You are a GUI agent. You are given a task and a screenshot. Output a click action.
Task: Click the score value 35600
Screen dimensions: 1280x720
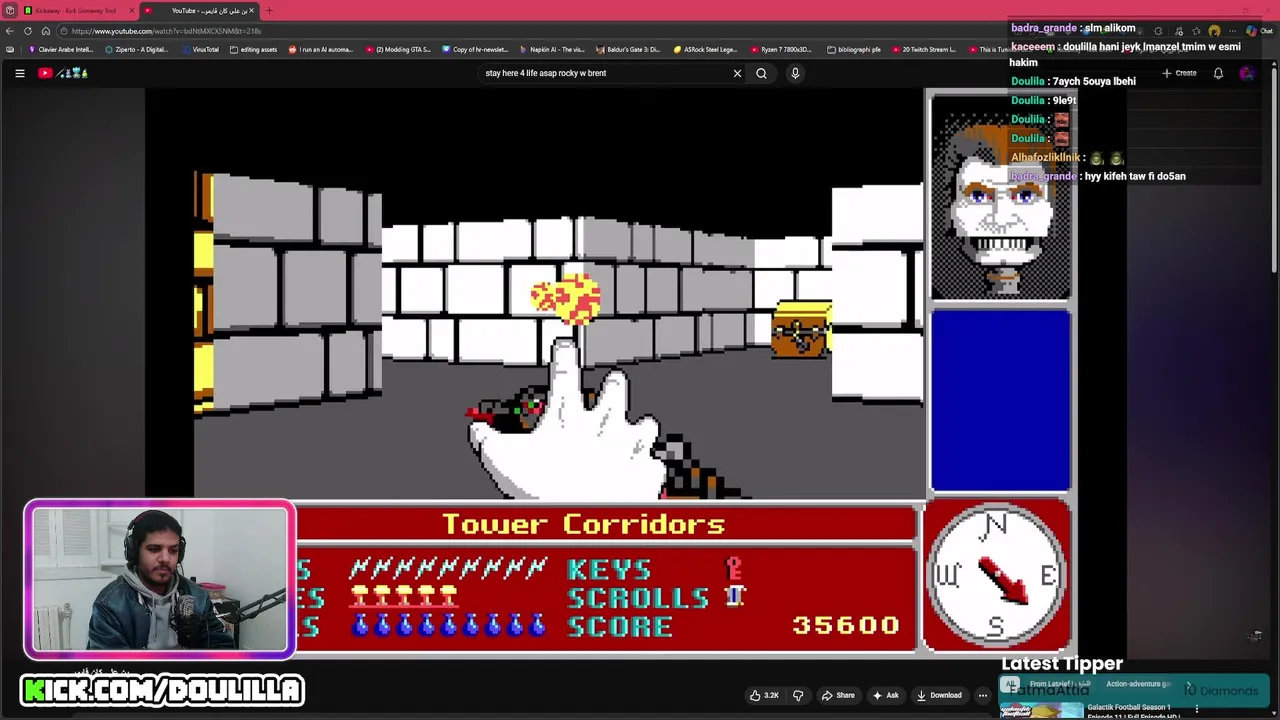(846, 626)
